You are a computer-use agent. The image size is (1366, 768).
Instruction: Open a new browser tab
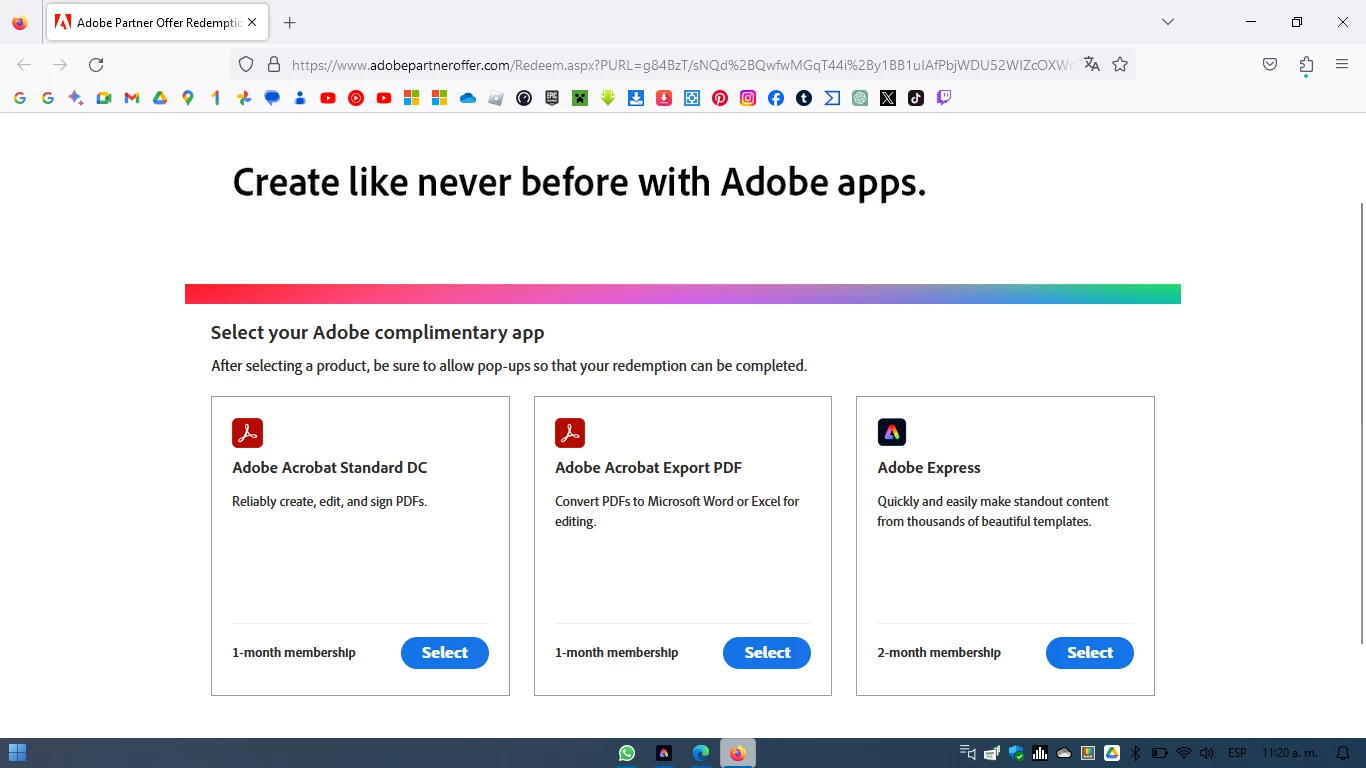click(289, 22)
